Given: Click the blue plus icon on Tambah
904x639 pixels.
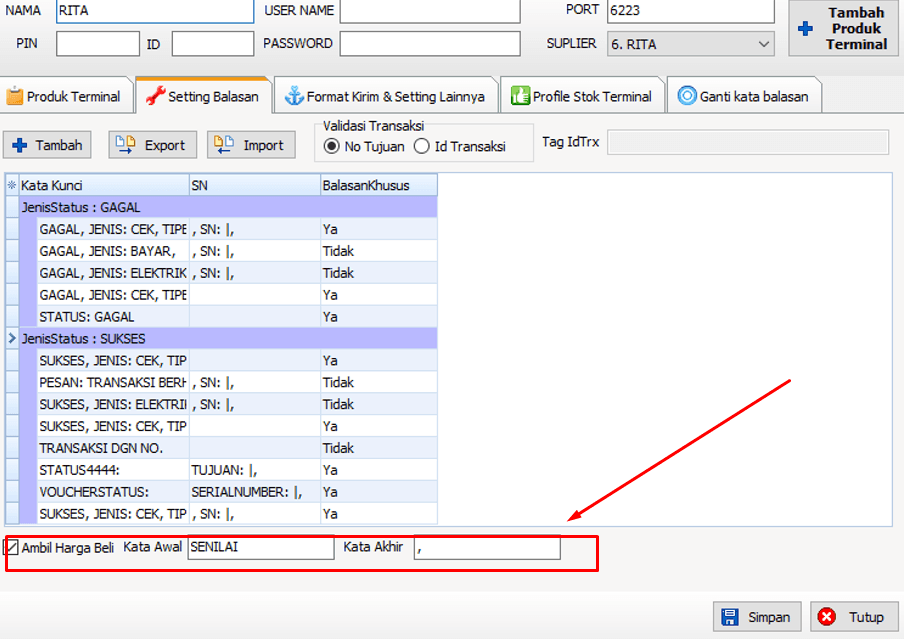Looking at the screenshot, I should [20, 145].
